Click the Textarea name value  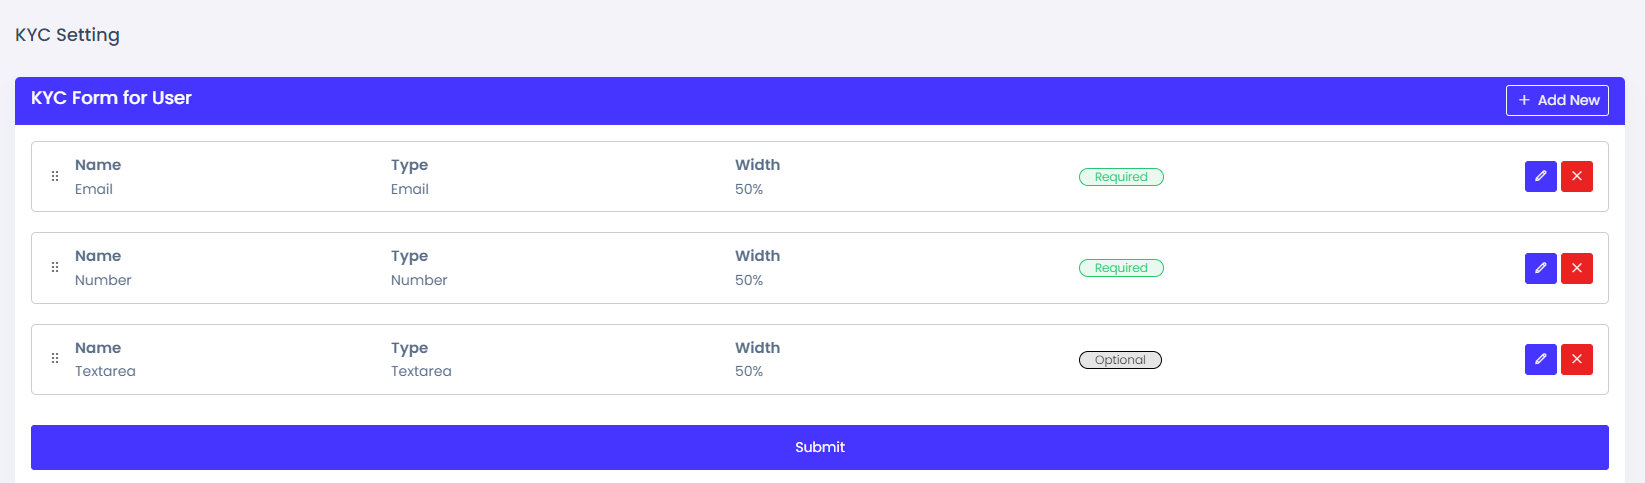click(105, 371)
